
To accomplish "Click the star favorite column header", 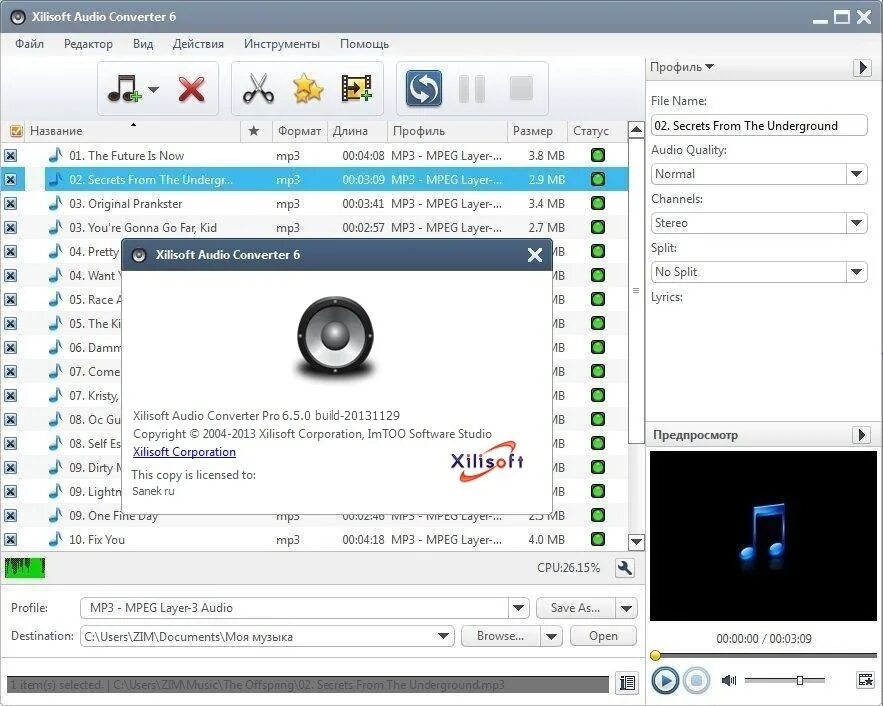I will (x=254, y=131).
